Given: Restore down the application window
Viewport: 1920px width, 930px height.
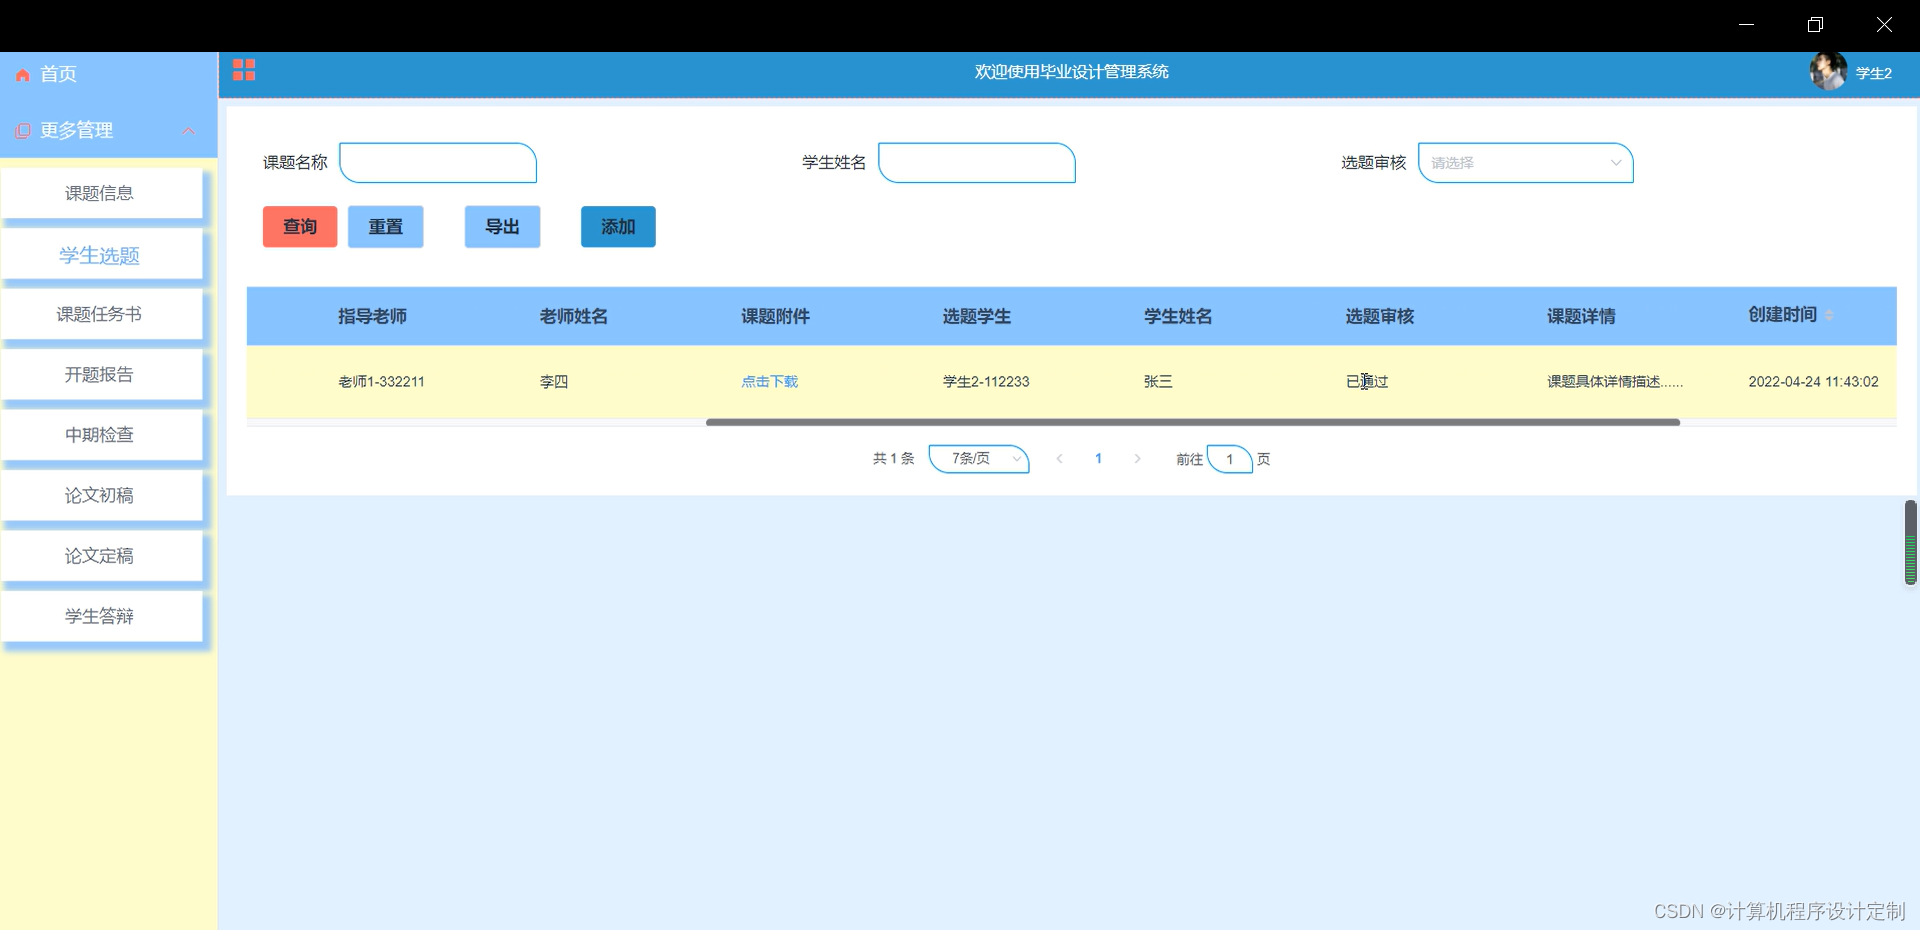Looking at the screenshot, I should (x=1815, y=25).
